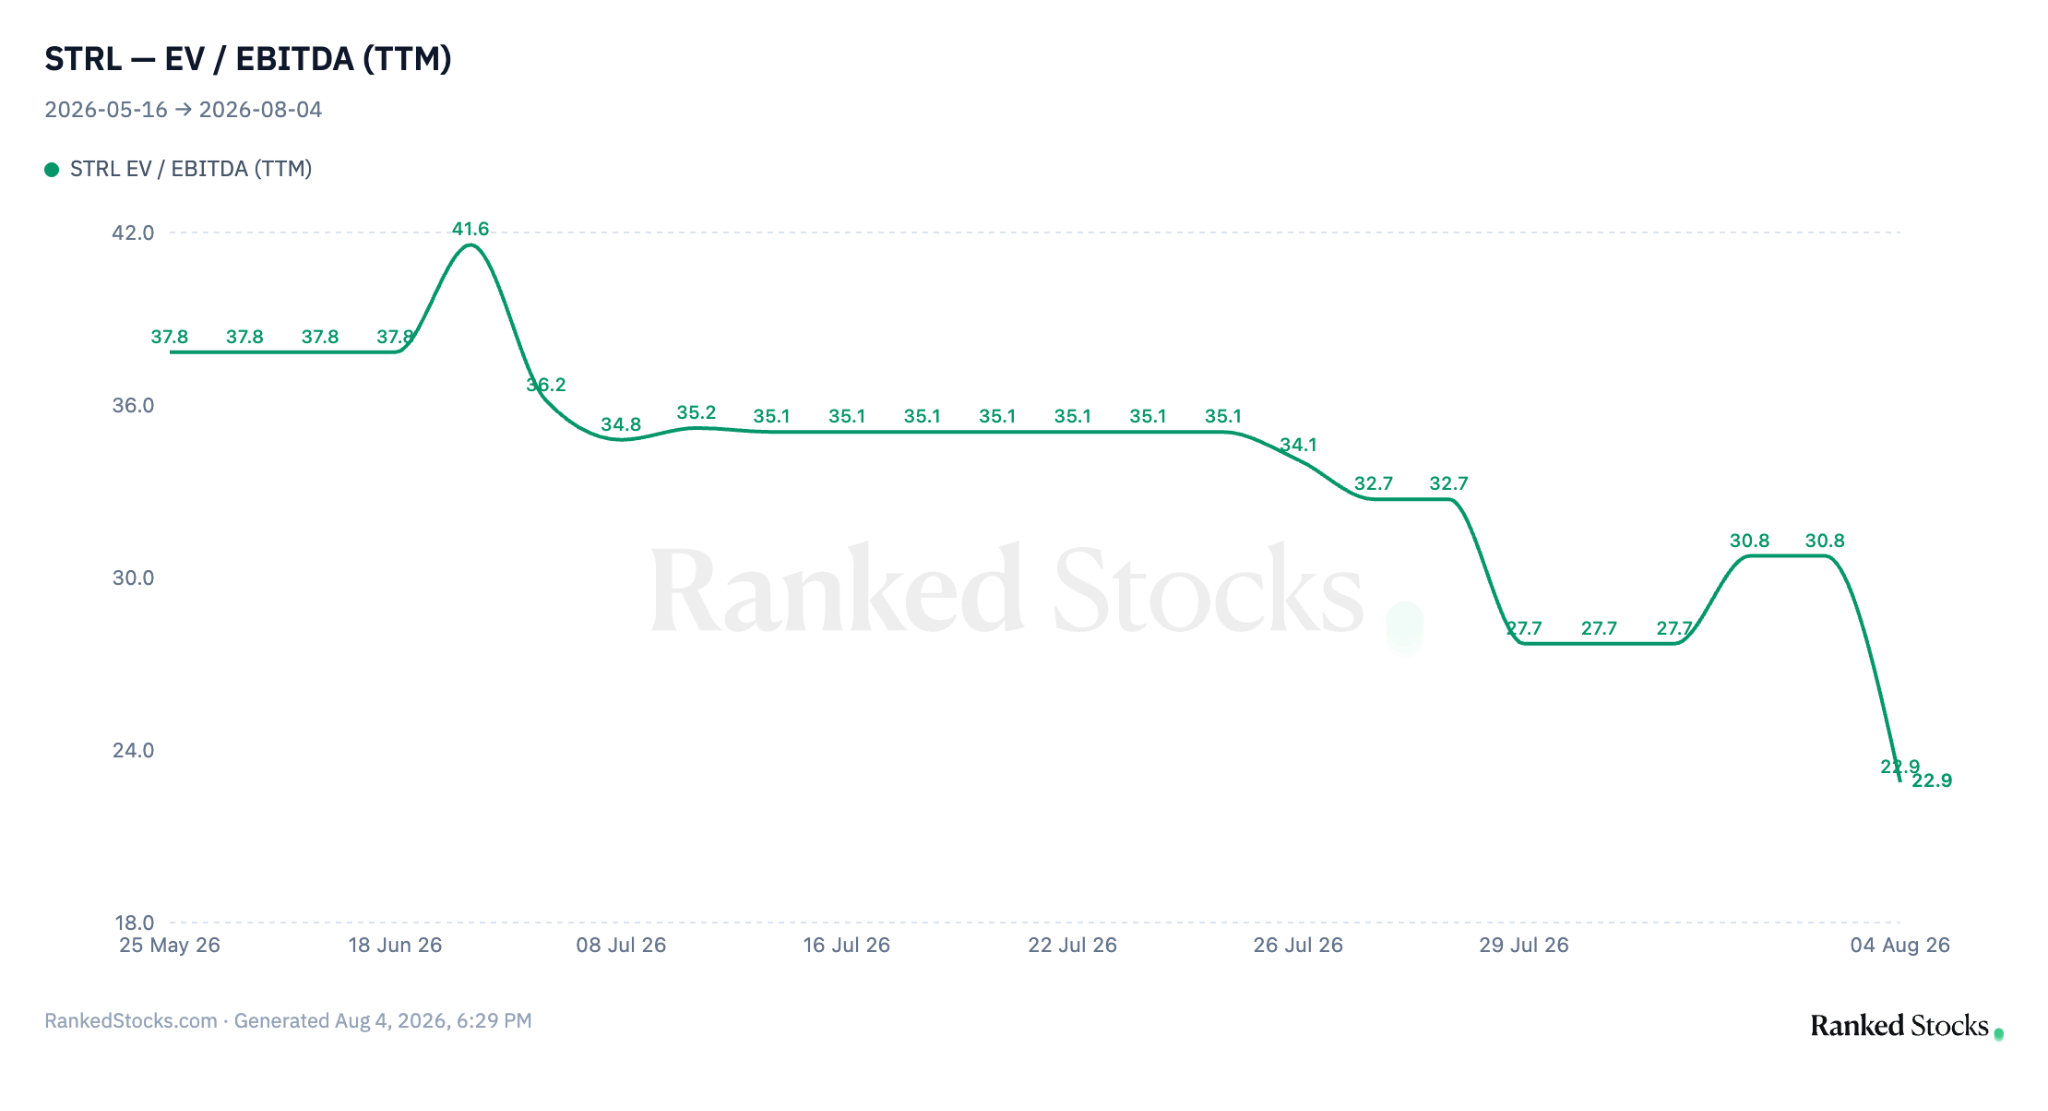Click the 29 Jul 26 axis label
Viewport: 2048px width, 1111px height.
click(1524, 945)
